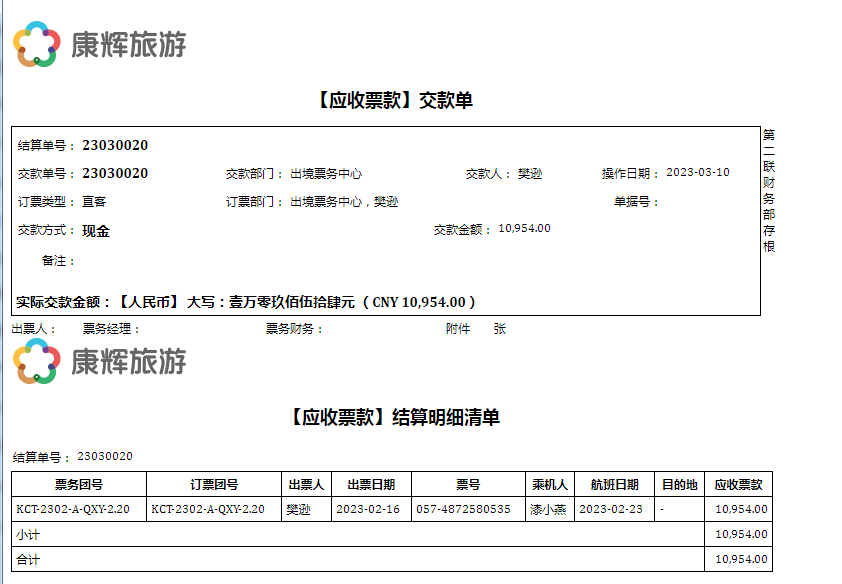Click the second 康辉旅游 logo above the detail list
Viewport: 842px width, 584px height.
coord(99,361)
